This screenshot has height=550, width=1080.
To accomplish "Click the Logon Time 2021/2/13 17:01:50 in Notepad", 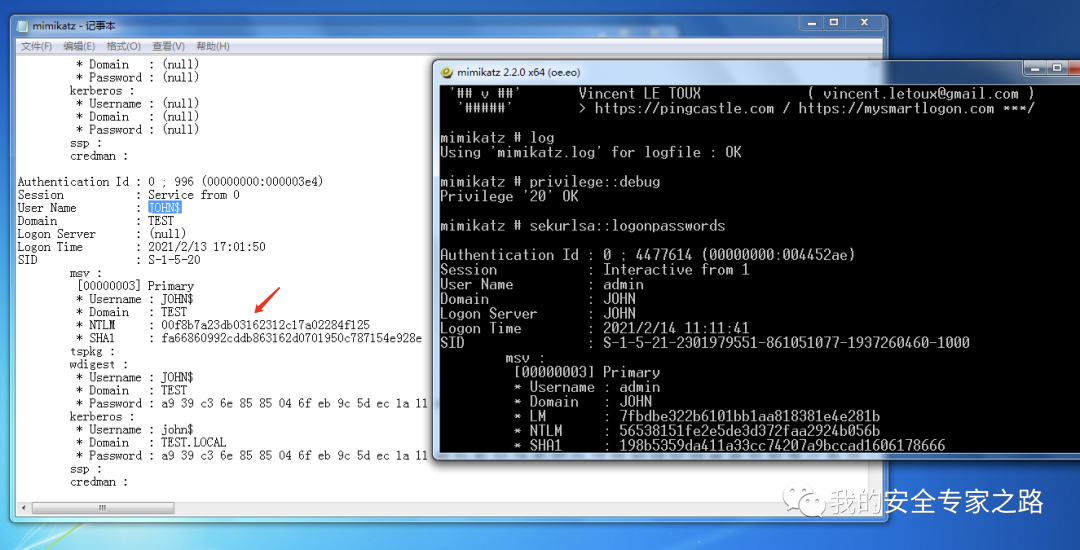I will (x=207, y=247).
